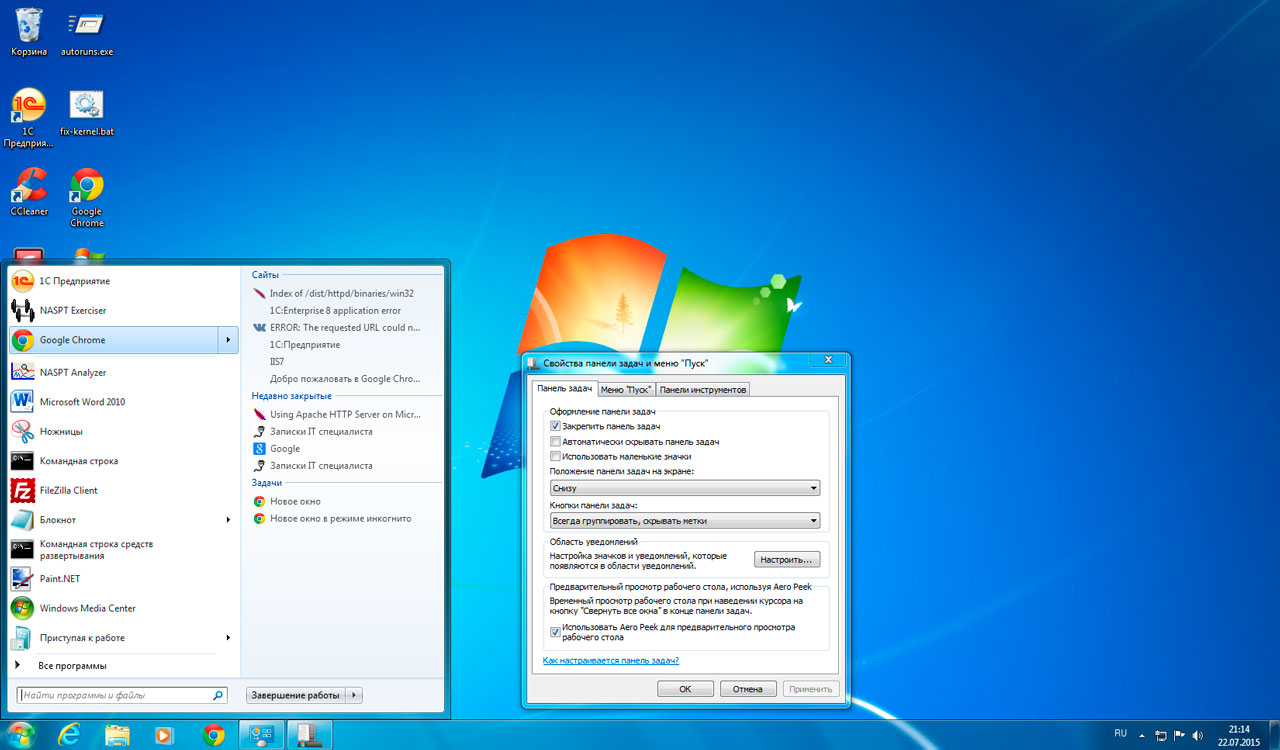Open the CCleaner desktop icon
Screen dimensions: 1280x750
29,188
